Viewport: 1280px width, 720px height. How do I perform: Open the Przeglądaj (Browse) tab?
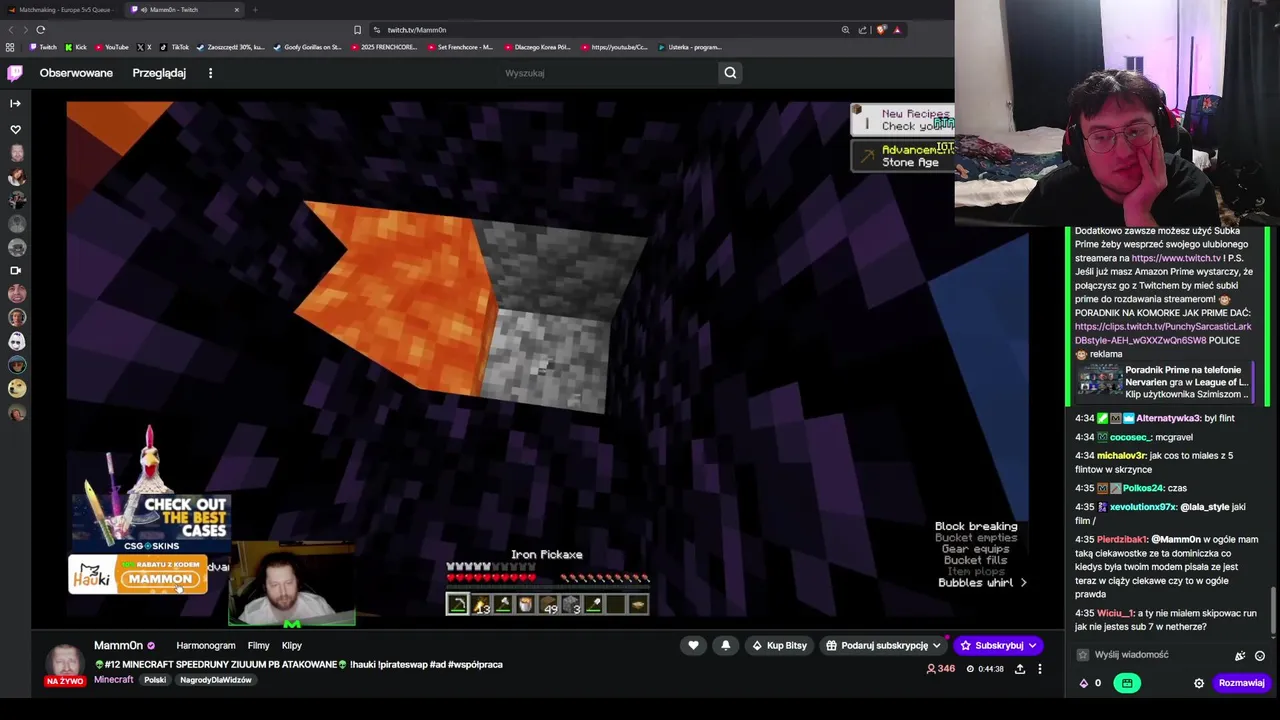(x=159, y=73)
